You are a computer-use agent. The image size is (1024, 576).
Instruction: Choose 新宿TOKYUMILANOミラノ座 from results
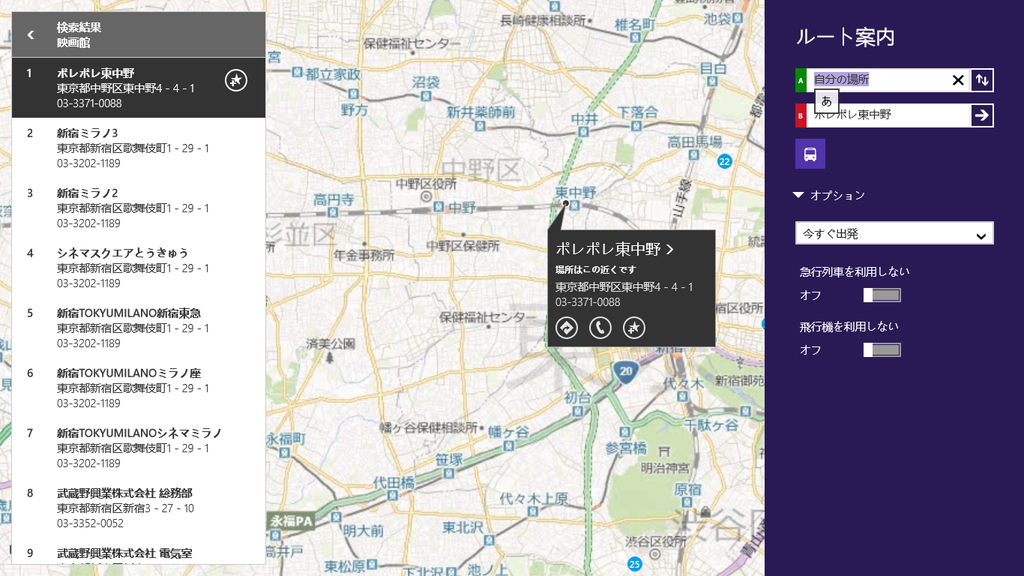pos(138,388)
